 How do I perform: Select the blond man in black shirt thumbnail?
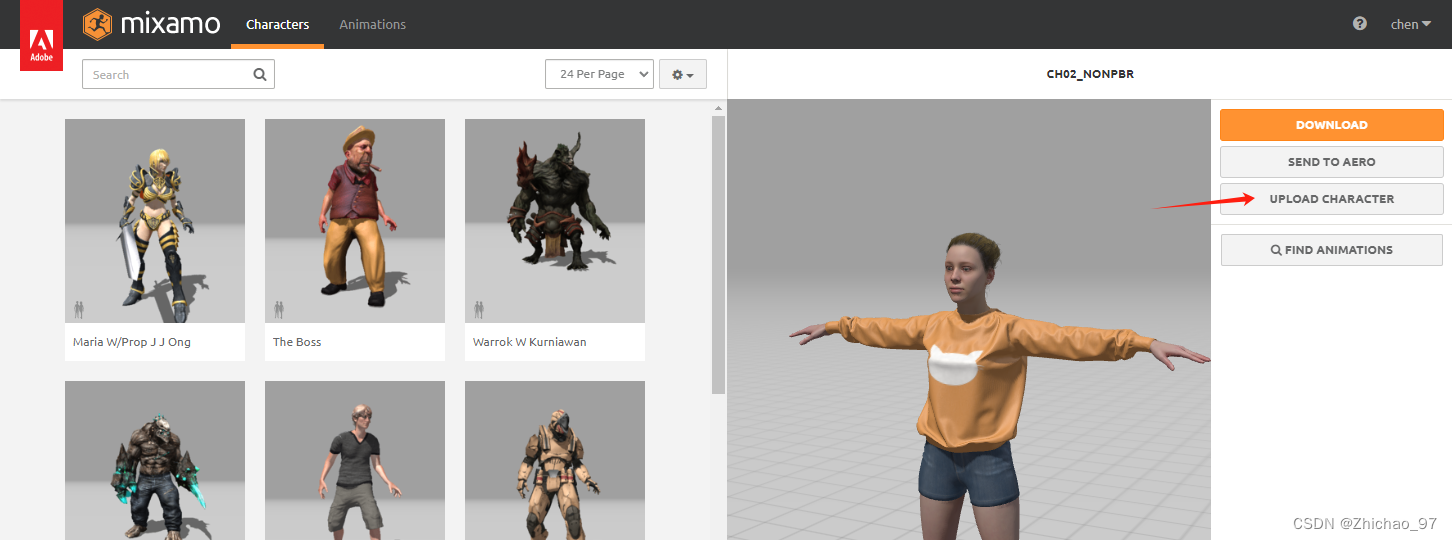[355, 460]
